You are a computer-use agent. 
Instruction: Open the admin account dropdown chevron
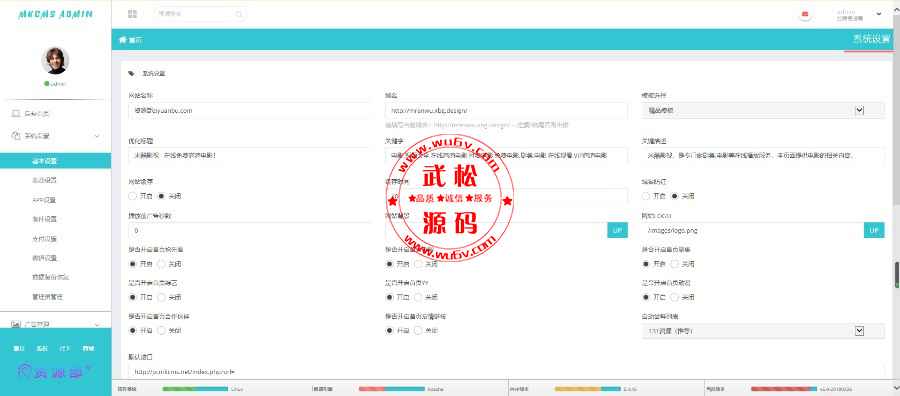point(878,14)
